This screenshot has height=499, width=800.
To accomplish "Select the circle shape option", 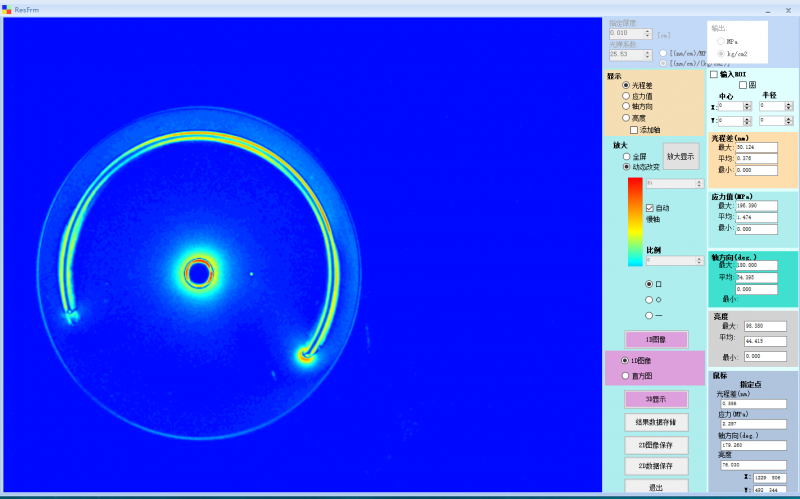I will pos(649,299).
